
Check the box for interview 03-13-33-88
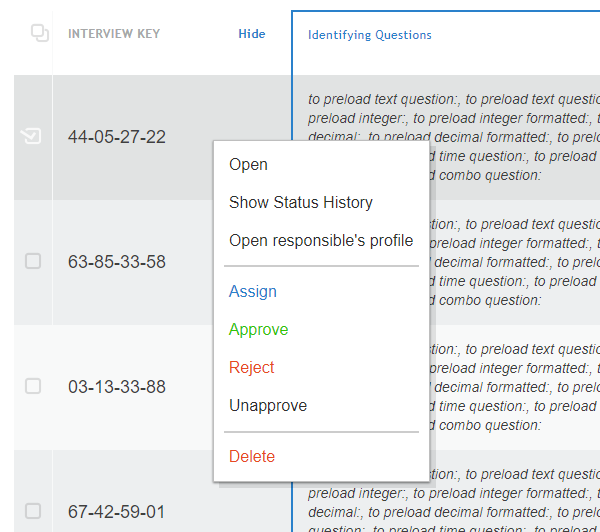coord(33,386)
